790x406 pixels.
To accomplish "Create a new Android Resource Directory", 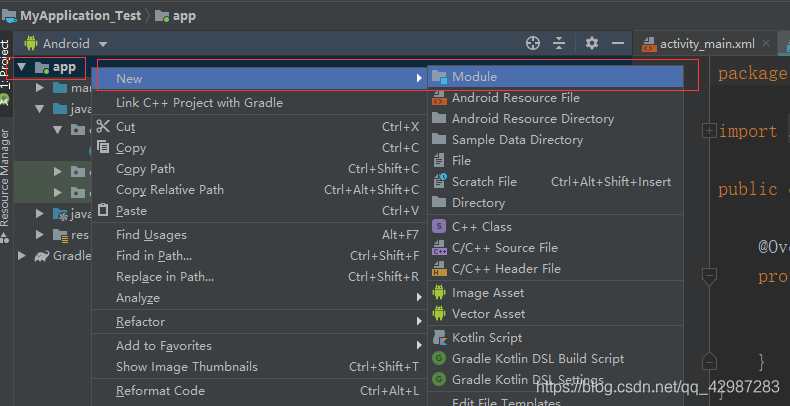I will 555,119.
